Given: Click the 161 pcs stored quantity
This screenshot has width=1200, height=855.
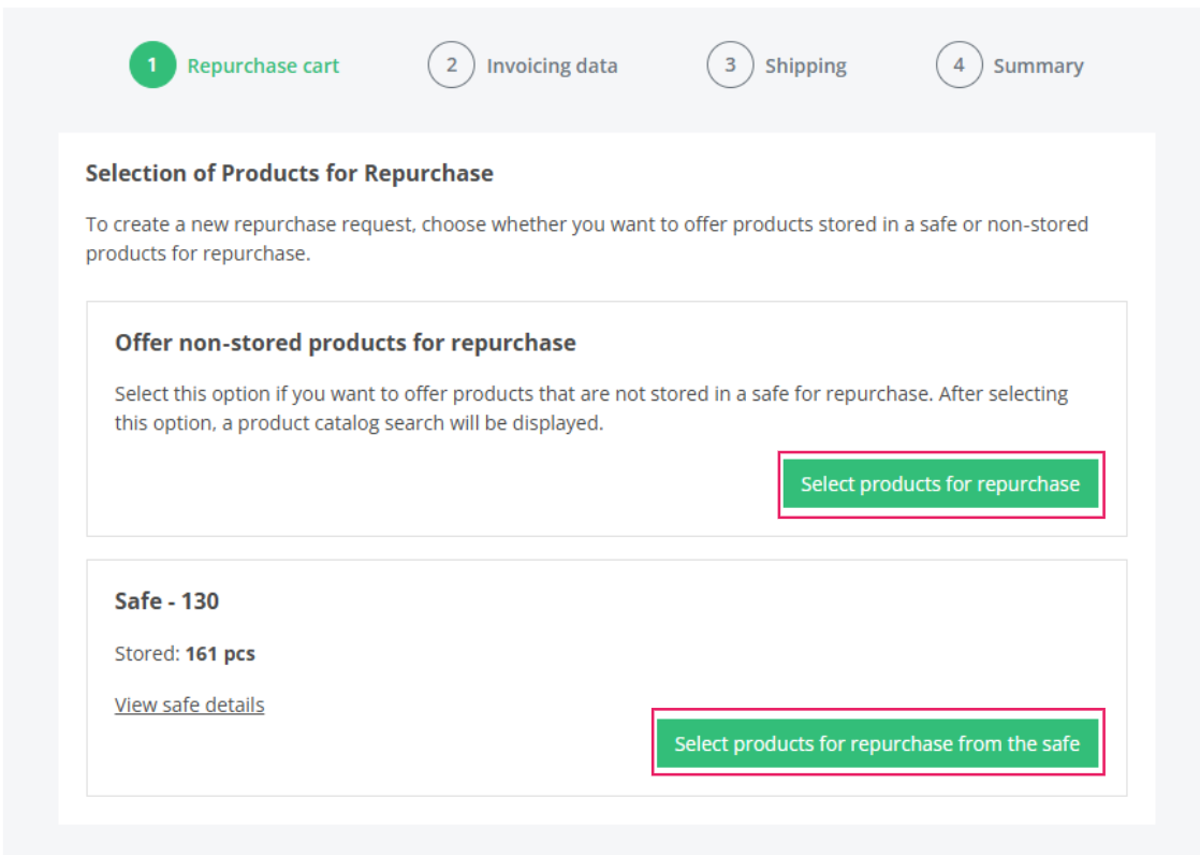Looking at the screenshot, I should tap(220, 654).
